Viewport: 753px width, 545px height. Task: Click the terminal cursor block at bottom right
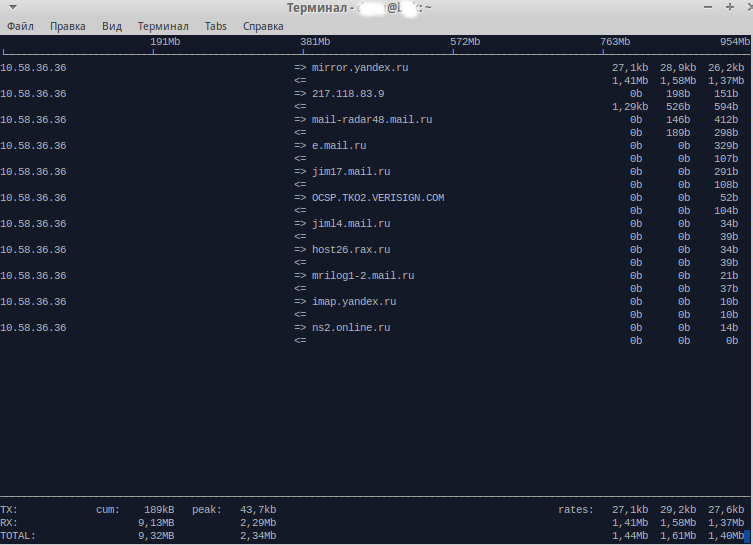coord(749,536)
